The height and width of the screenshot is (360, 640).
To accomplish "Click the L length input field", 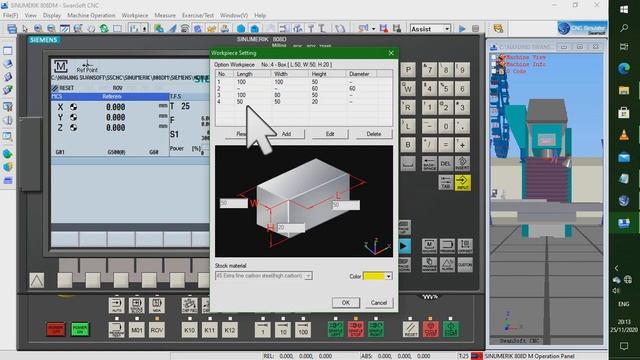I will click(346, 204).
